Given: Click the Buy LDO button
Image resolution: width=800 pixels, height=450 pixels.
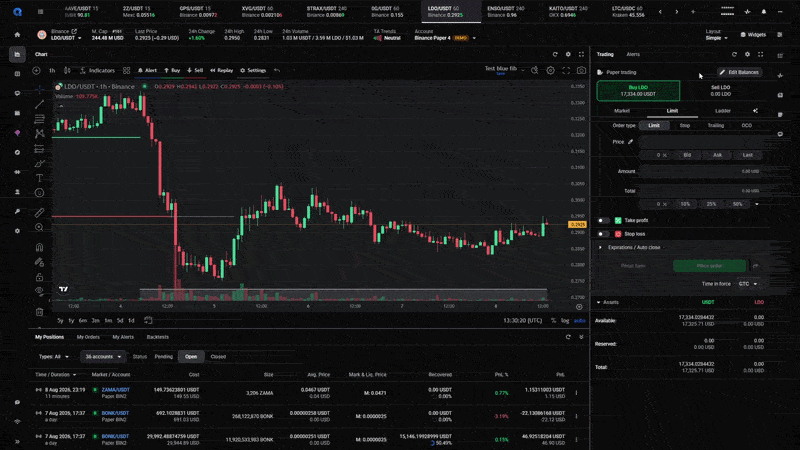Looking at the screenshot, I should pos(638,91).
